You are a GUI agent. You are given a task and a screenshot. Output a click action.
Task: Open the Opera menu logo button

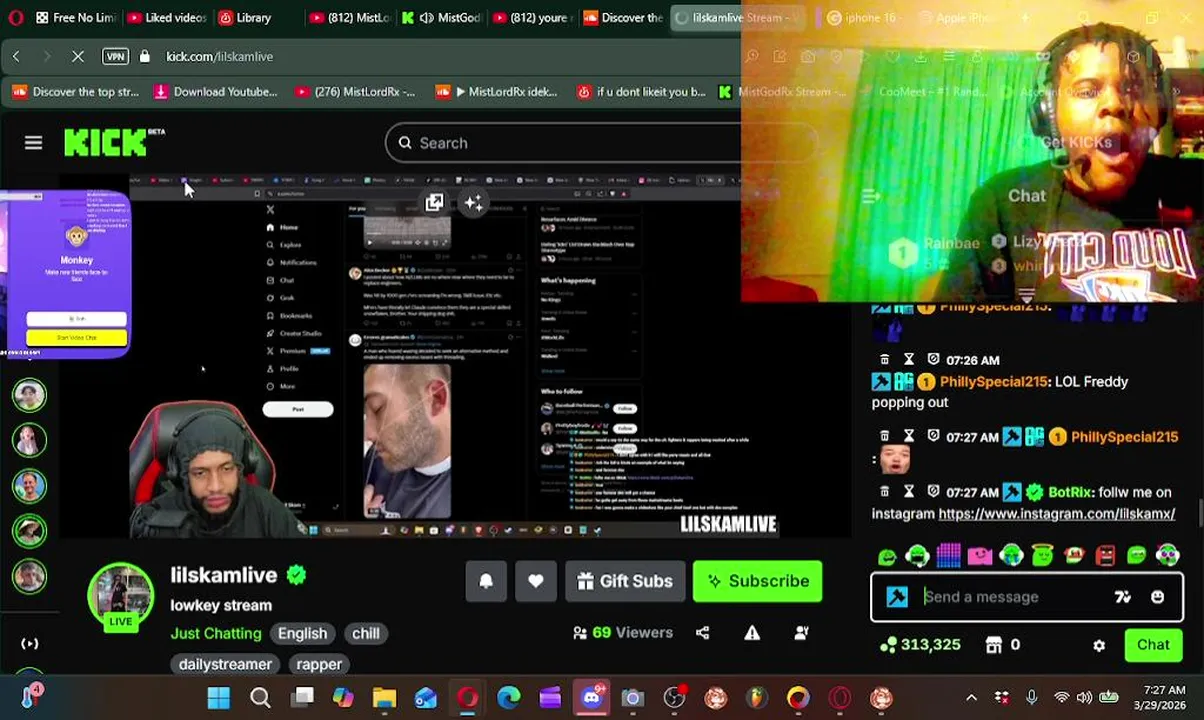pyautogui.click(x=15, y=18)
